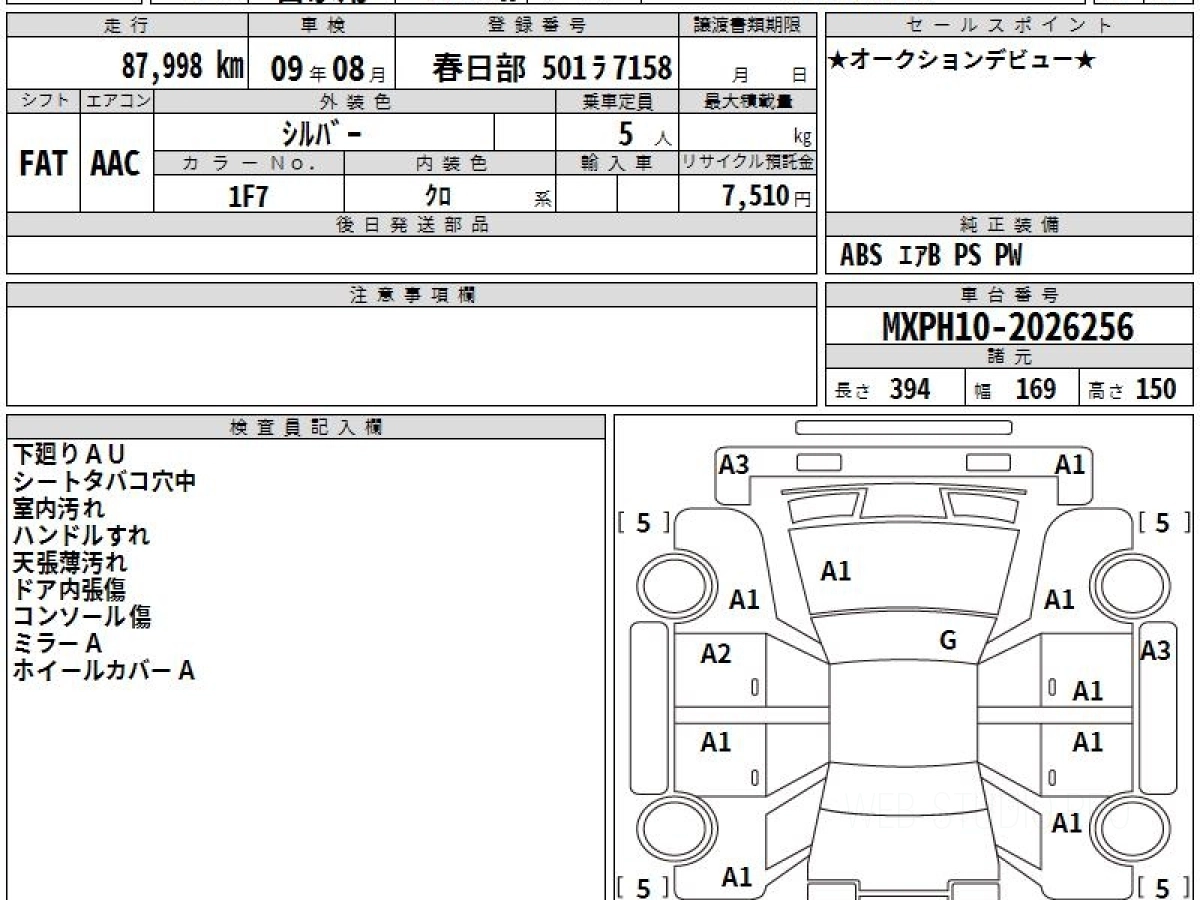Click the 87,998 km mileage value
1200x900 pixels.
click(182, 67)
